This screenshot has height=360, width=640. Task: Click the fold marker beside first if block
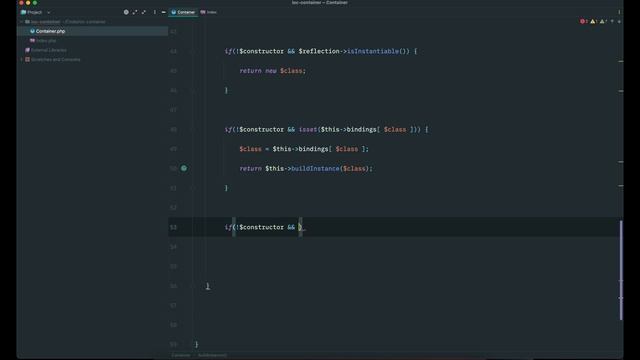coord(193,51)
